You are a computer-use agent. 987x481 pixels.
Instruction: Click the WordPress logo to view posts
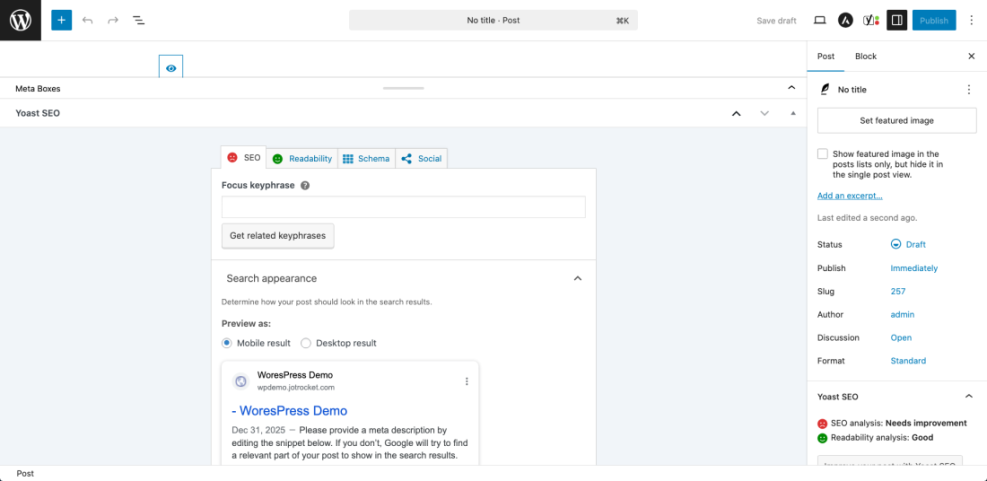[20, 20]
